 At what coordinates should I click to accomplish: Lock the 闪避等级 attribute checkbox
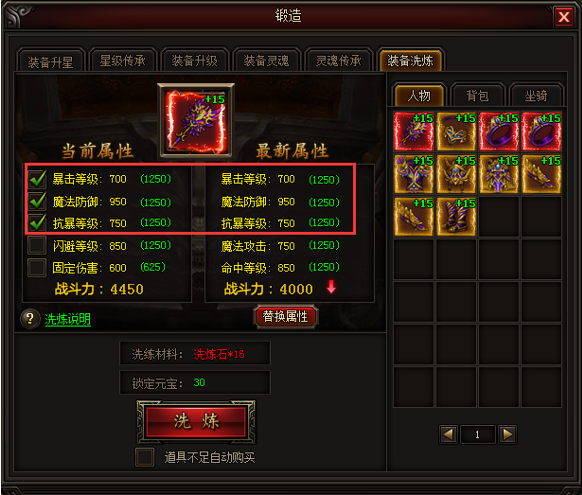(37, 246)
